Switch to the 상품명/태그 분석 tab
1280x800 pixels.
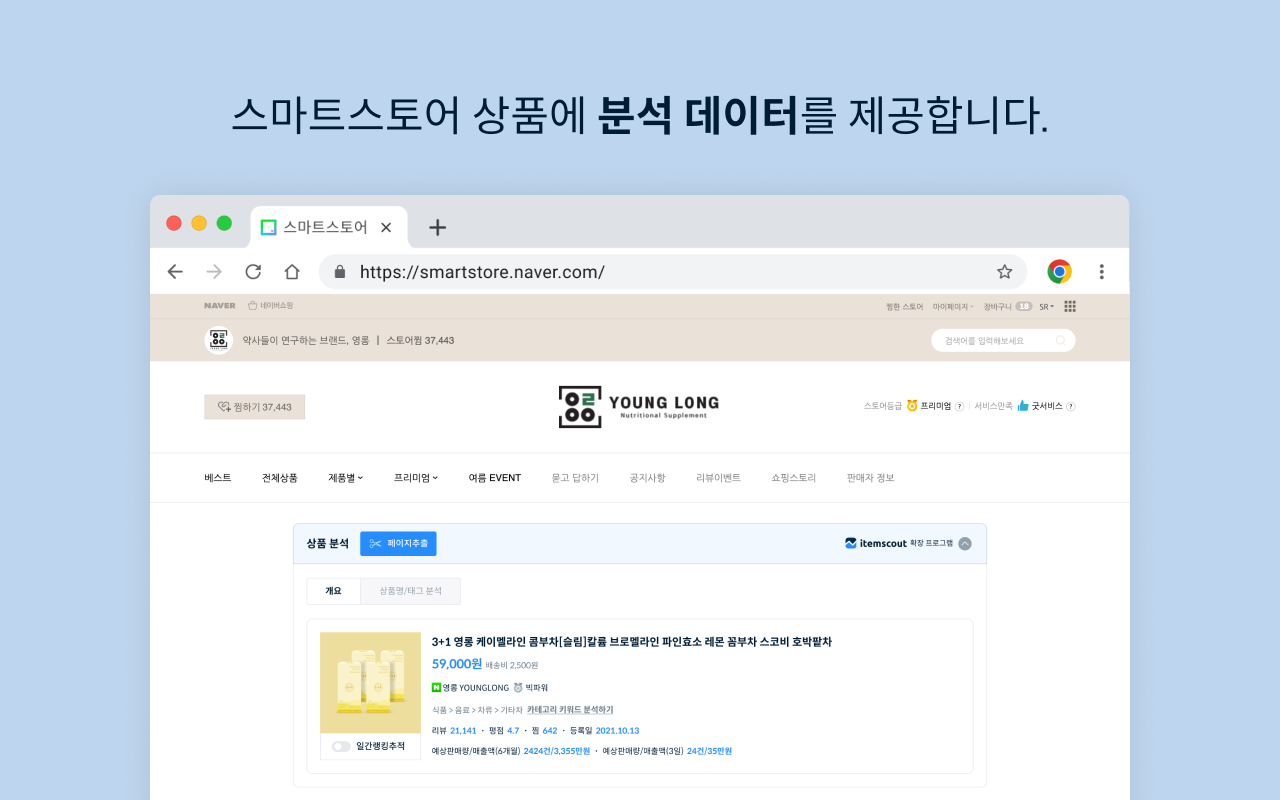(x=410, y=590)
